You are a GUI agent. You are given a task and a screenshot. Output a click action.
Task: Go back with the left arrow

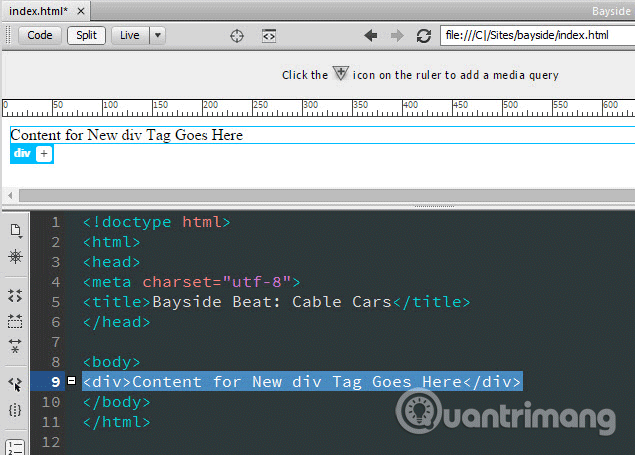tap(371, 36)
